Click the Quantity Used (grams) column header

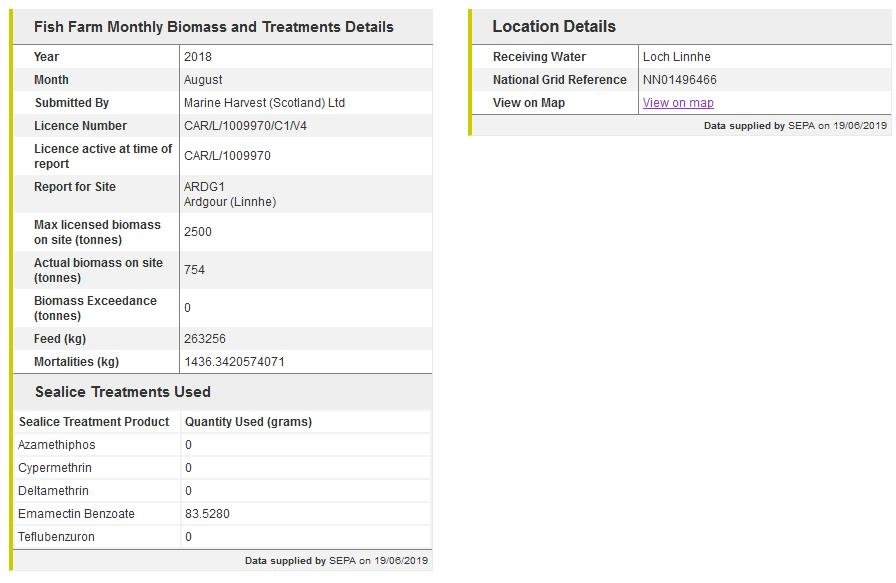point(248,422)
